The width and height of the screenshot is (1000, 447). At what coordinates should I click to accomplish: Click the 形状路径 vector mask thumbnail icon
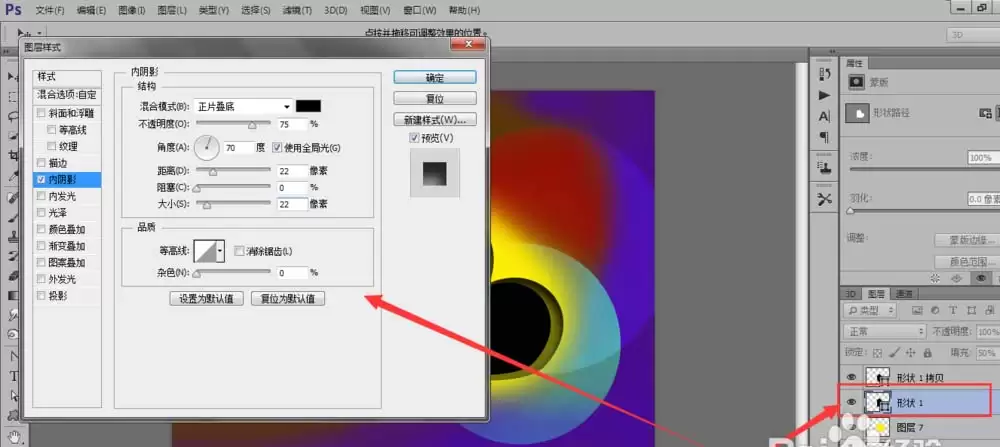[857, 114]
